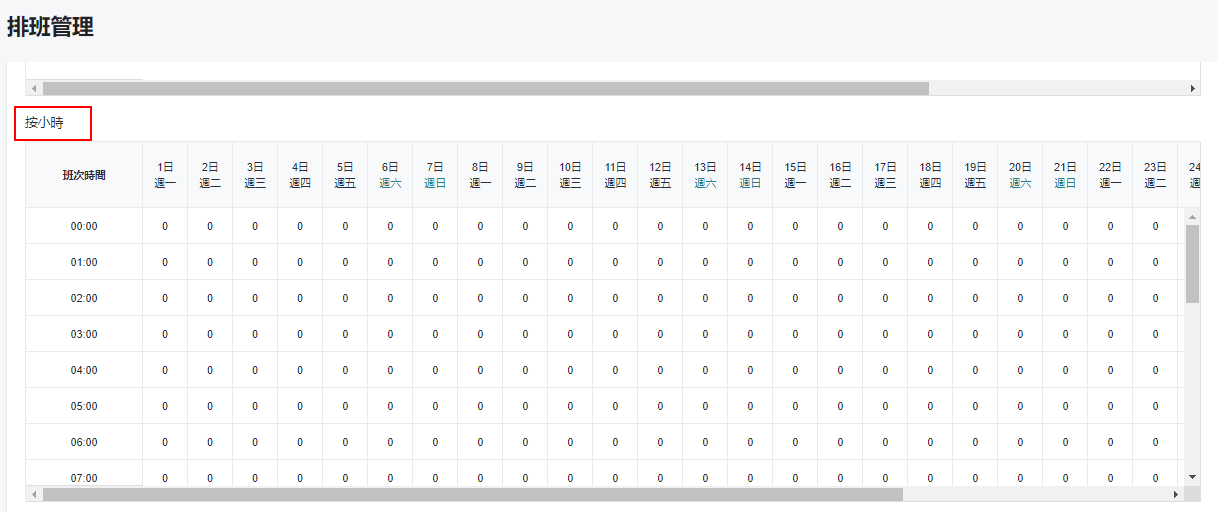The image size is (1218, 512).
Task: Click left arrow of upper horizontal scrollbar
Action: 34,89
